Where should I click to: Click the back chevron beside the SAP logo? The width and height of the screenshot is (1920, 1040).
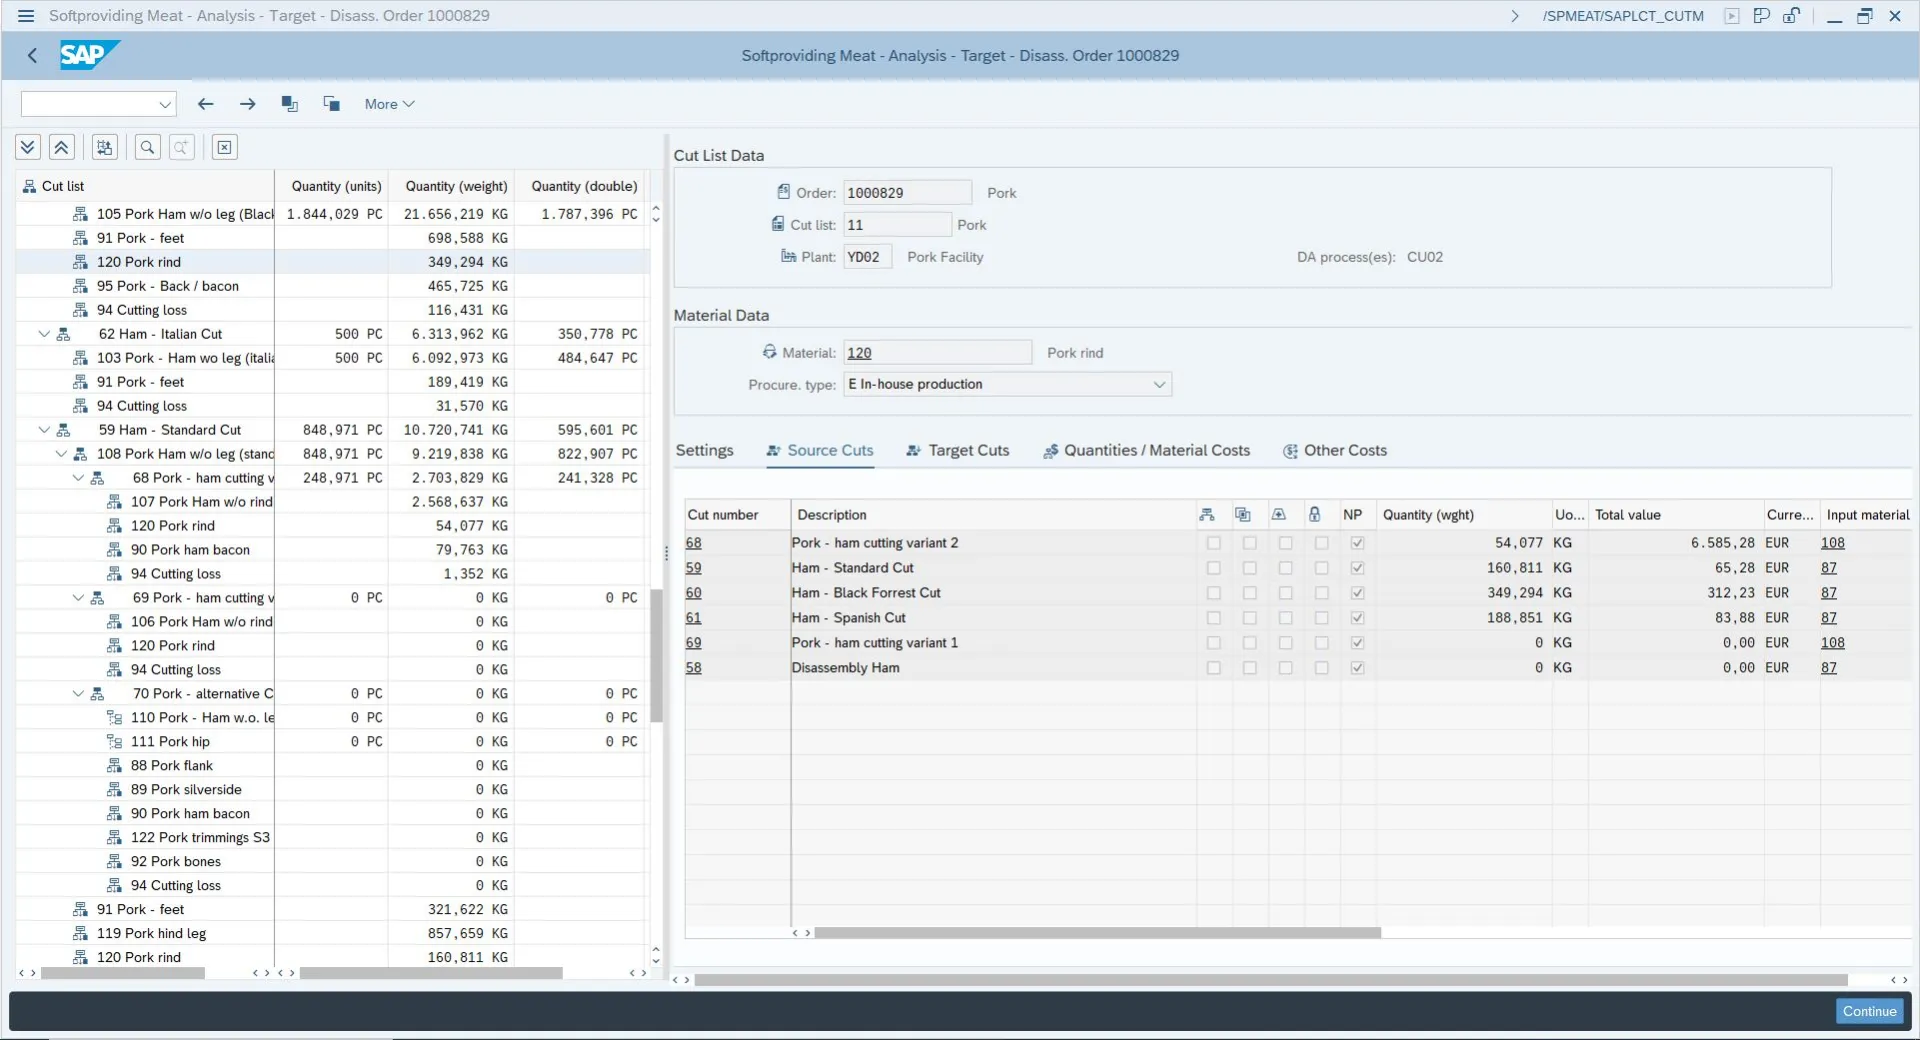tap(32, 56)
